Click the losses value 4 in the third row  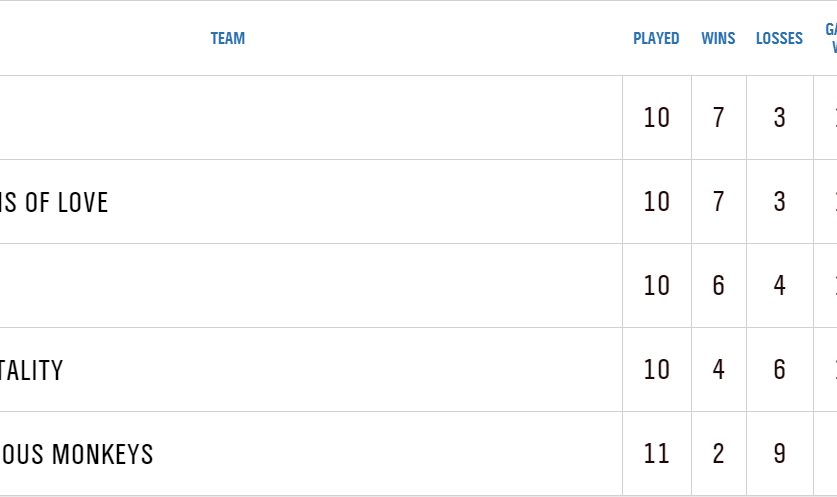click(x=780, y=286)
